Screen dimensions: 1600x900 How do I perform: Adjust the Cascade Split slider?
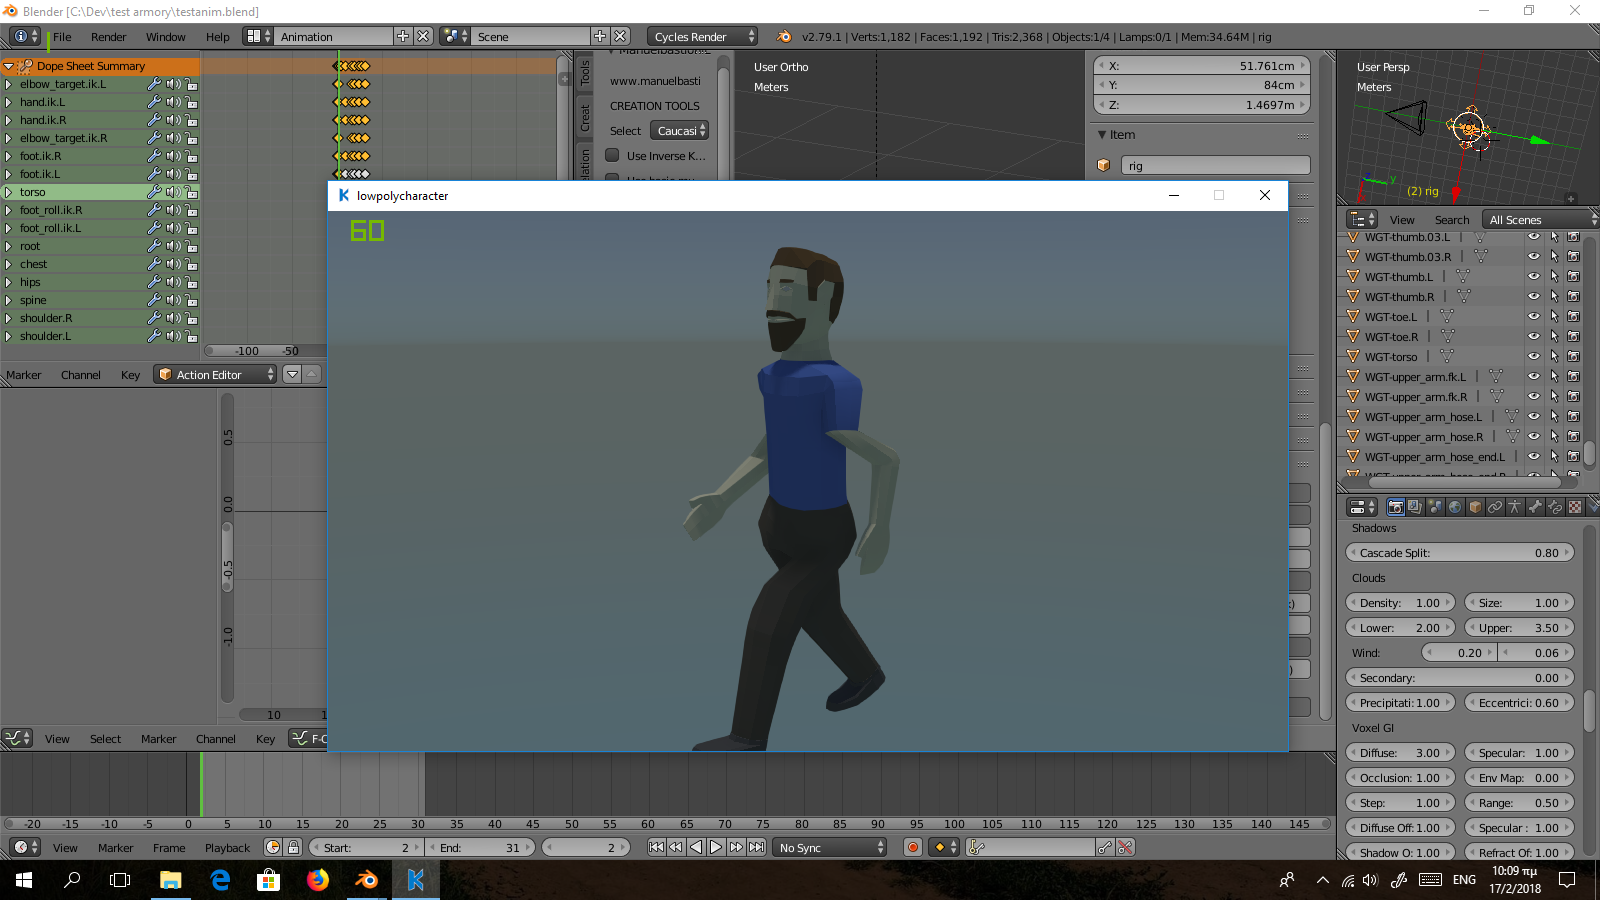coord(1460,552)
